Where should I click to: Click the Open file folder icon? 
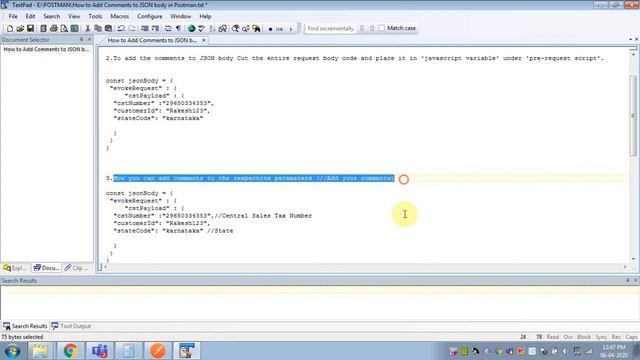click(20, 29)
